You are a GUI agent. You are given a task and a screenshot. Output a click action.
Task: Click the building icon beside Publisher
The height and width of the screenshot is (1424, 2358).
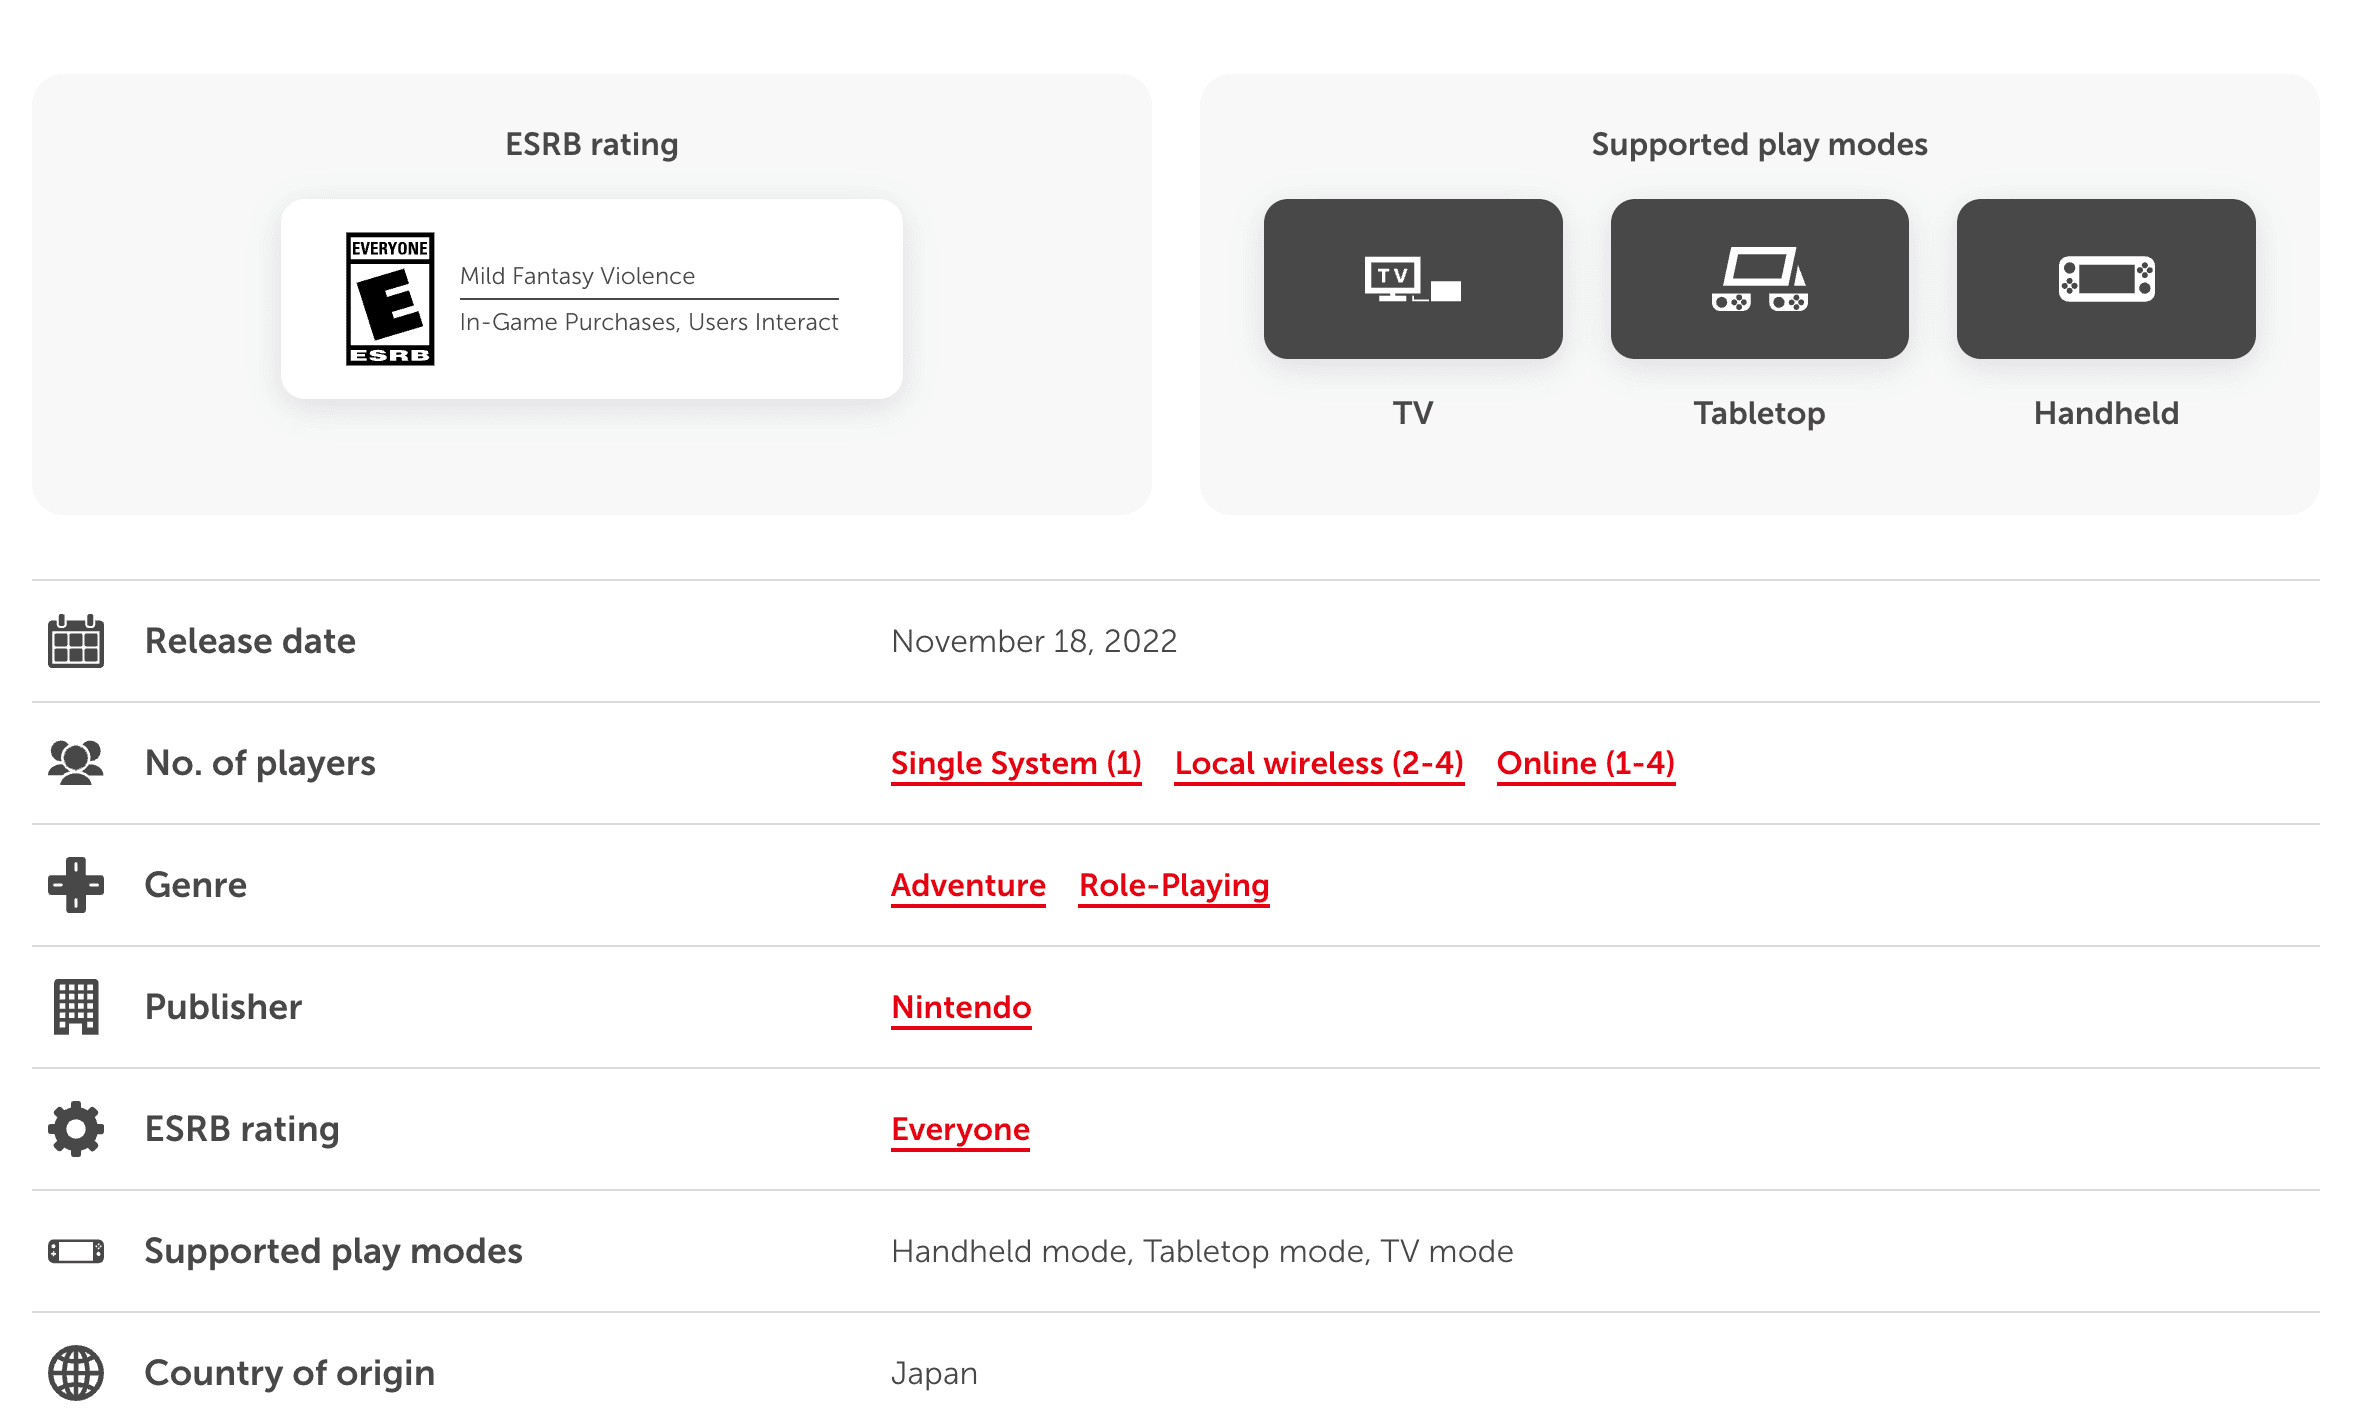click(76, 1007)
